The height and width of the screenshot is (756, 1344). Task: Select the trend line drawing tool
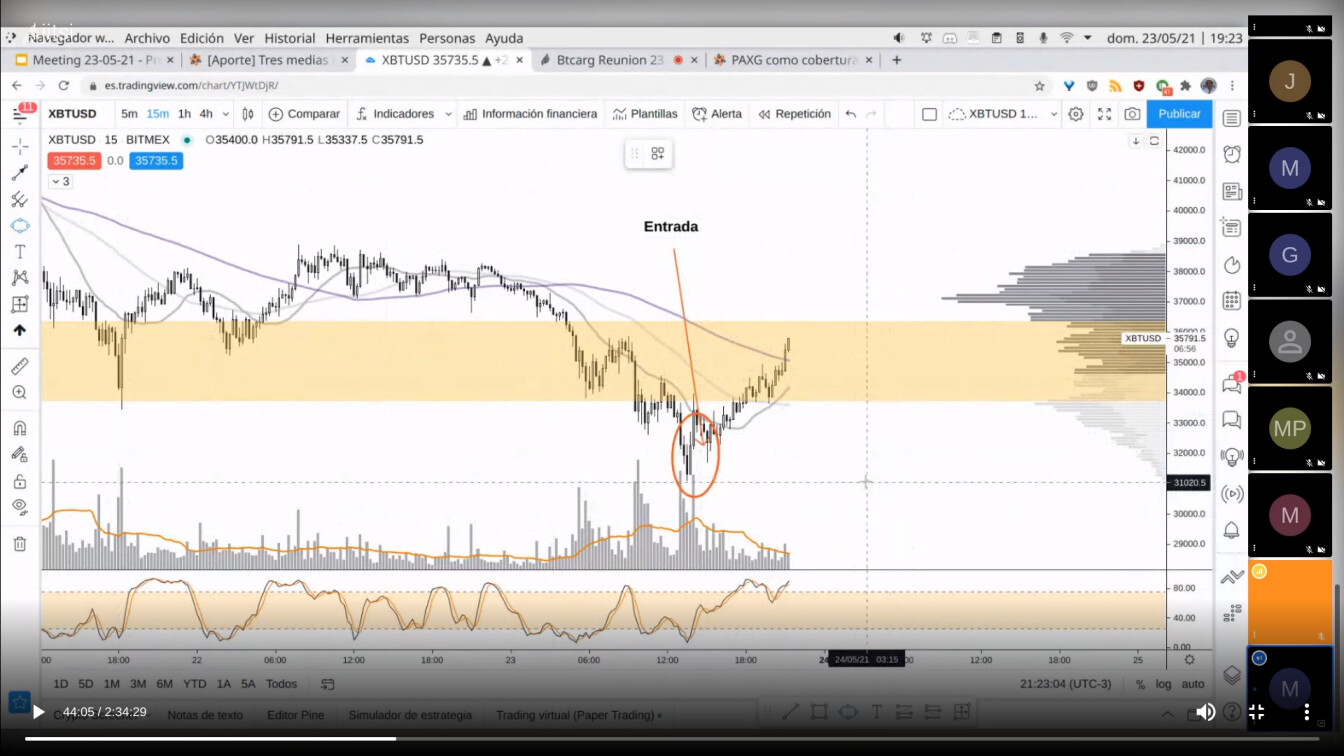coord(19,173)
